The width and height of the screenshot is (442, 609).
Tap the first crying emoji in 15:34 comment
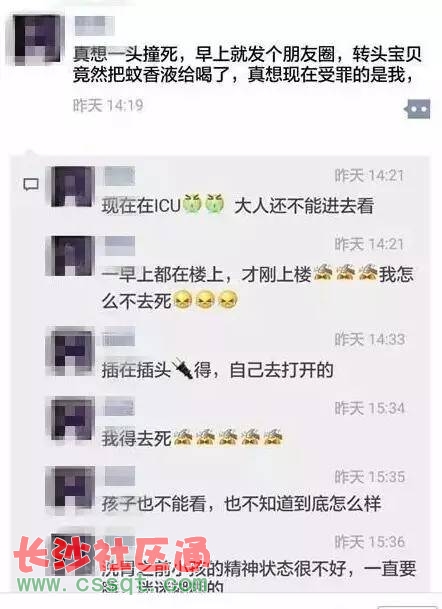point(183,437)
